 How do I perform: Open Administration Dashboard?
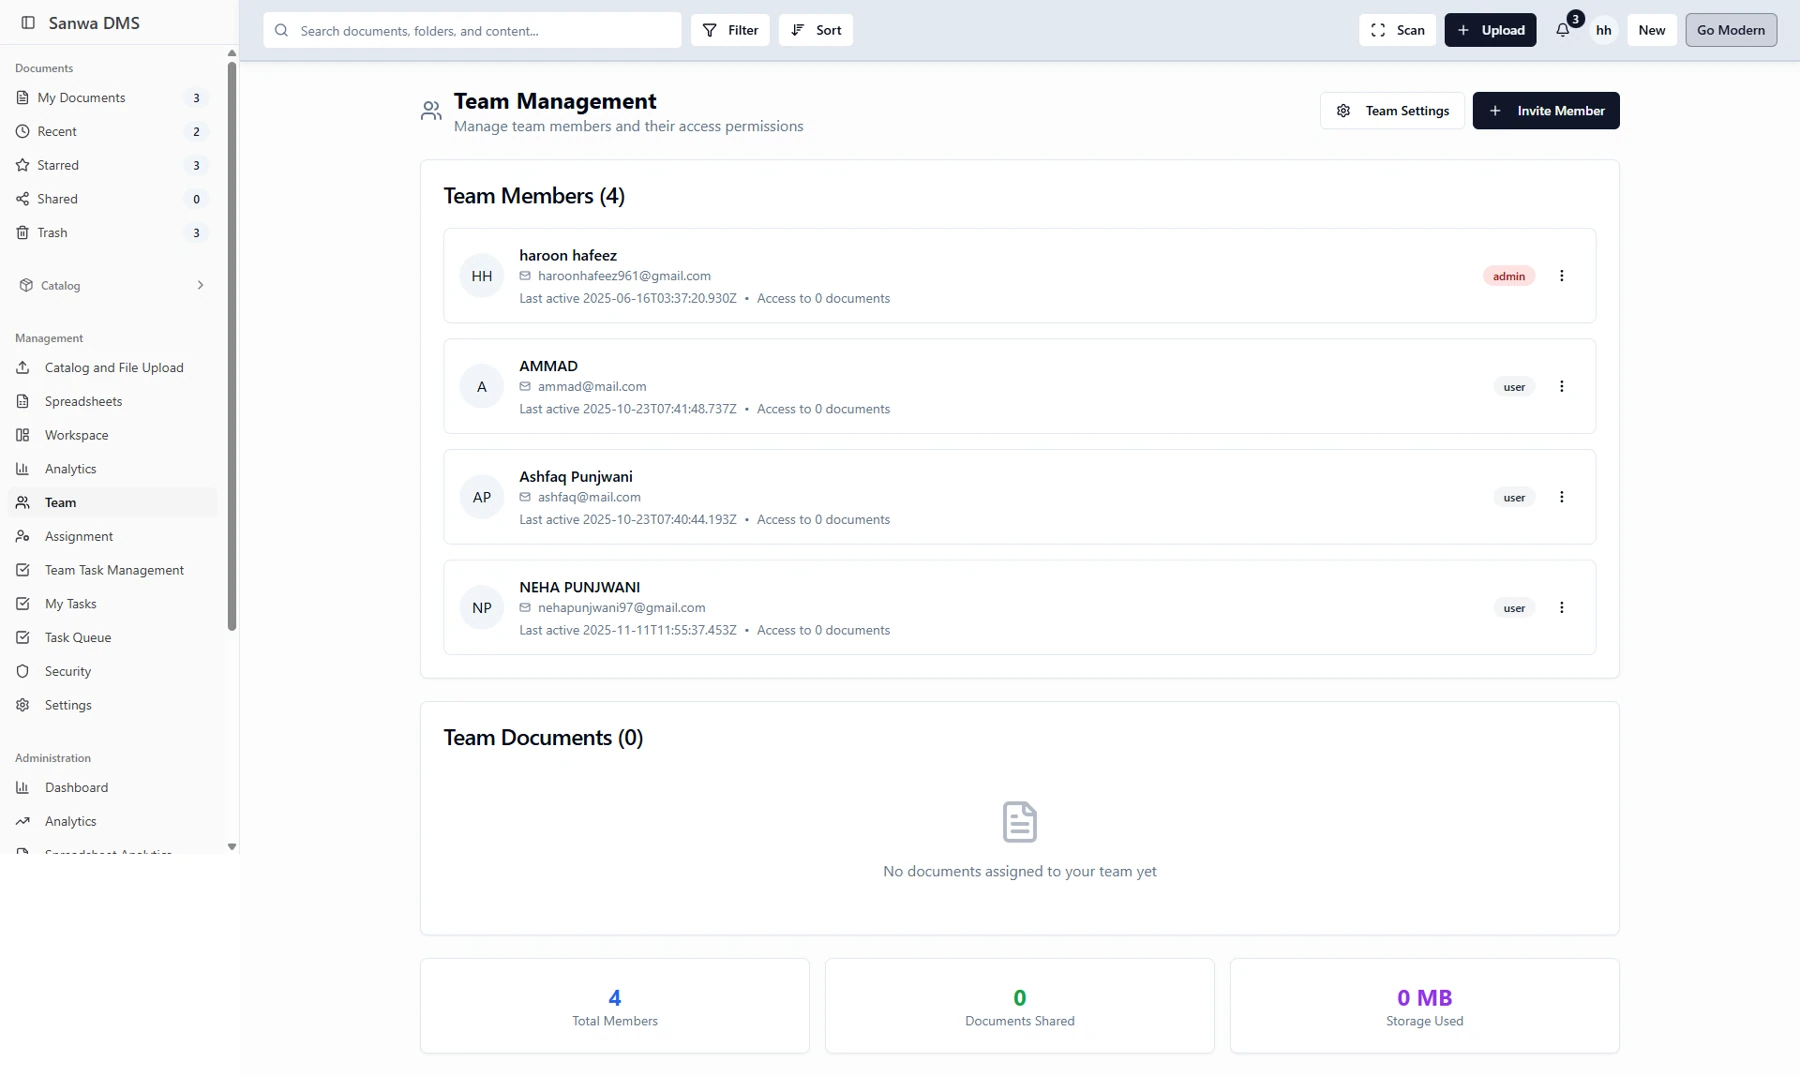click(x=112, y=787)
